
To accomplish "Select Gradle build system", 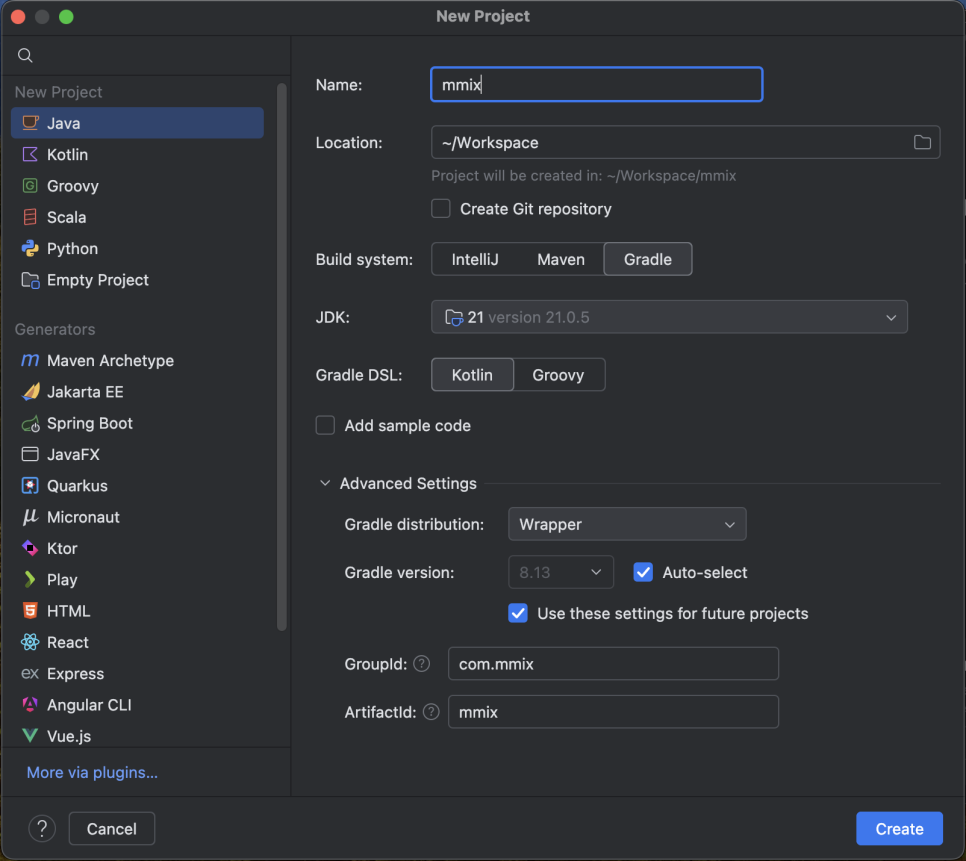I will (x=647, y=259).
